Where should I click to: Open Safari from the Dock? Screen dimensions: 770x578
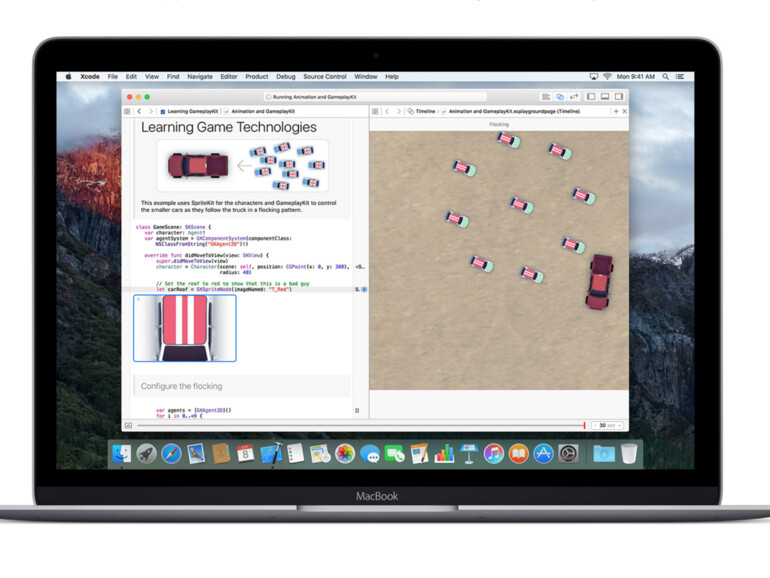click(x=171, y=453)
